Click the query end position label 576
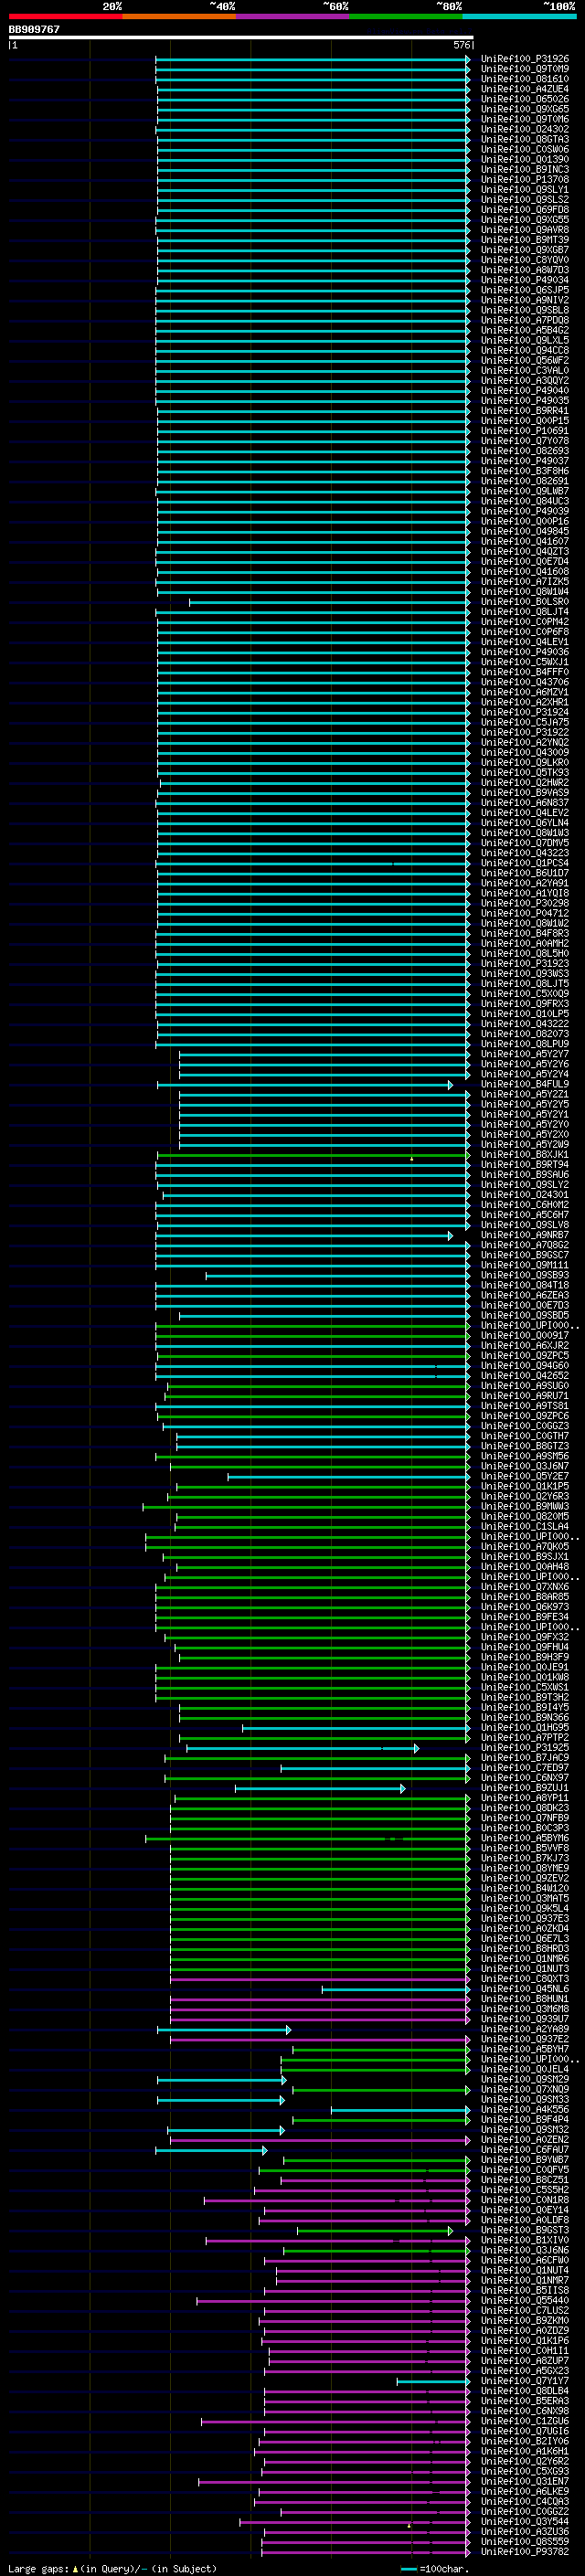This screenshot has height=2576, width=585. (461, 45)
